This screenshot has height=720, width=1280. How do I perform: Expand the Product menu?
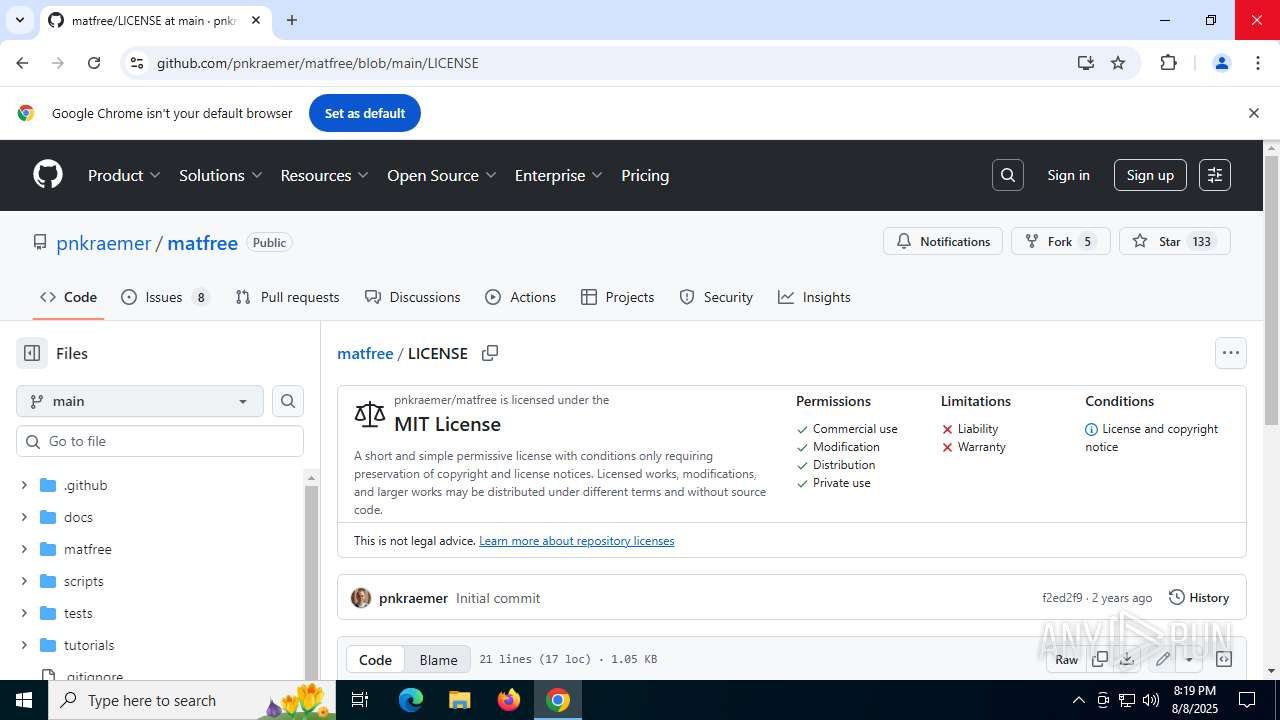click(124, 175)
